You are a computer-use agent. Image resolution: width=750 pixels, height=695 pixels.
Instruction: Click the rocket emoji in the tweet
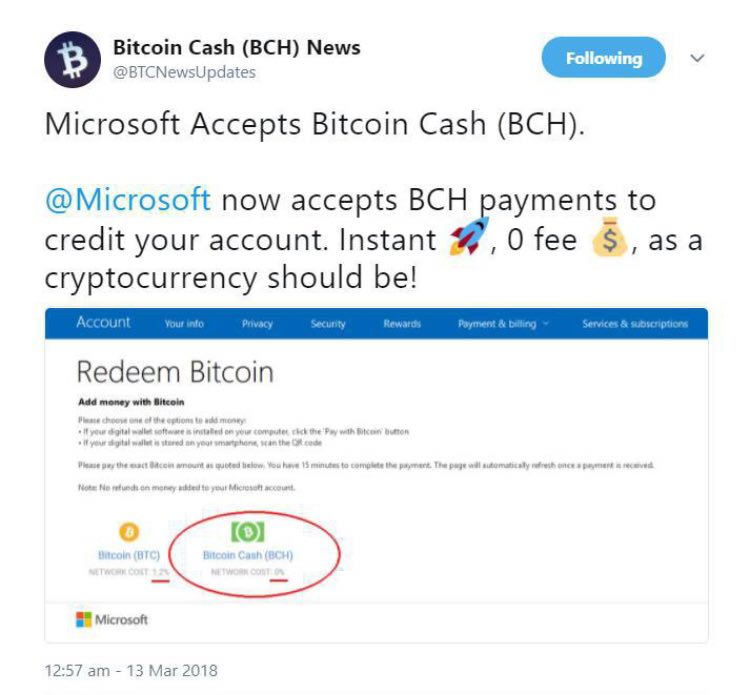coord(469,236)
